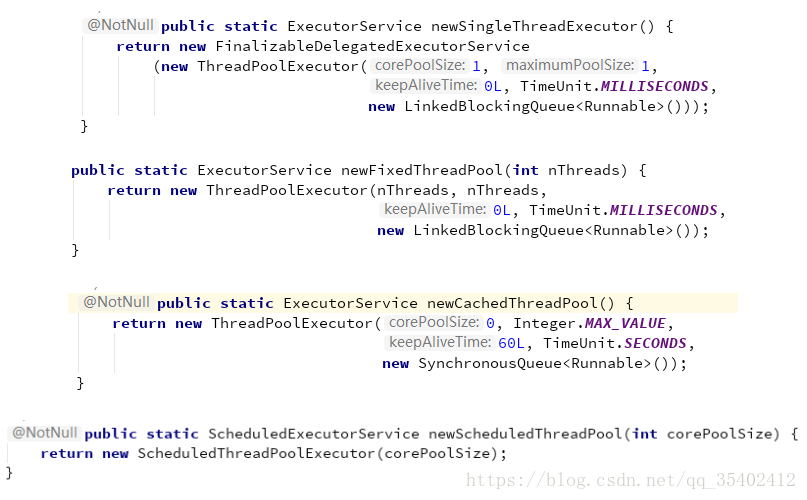
Task: Click ScheduledExecutorService return type
Action: pos(314,434)
